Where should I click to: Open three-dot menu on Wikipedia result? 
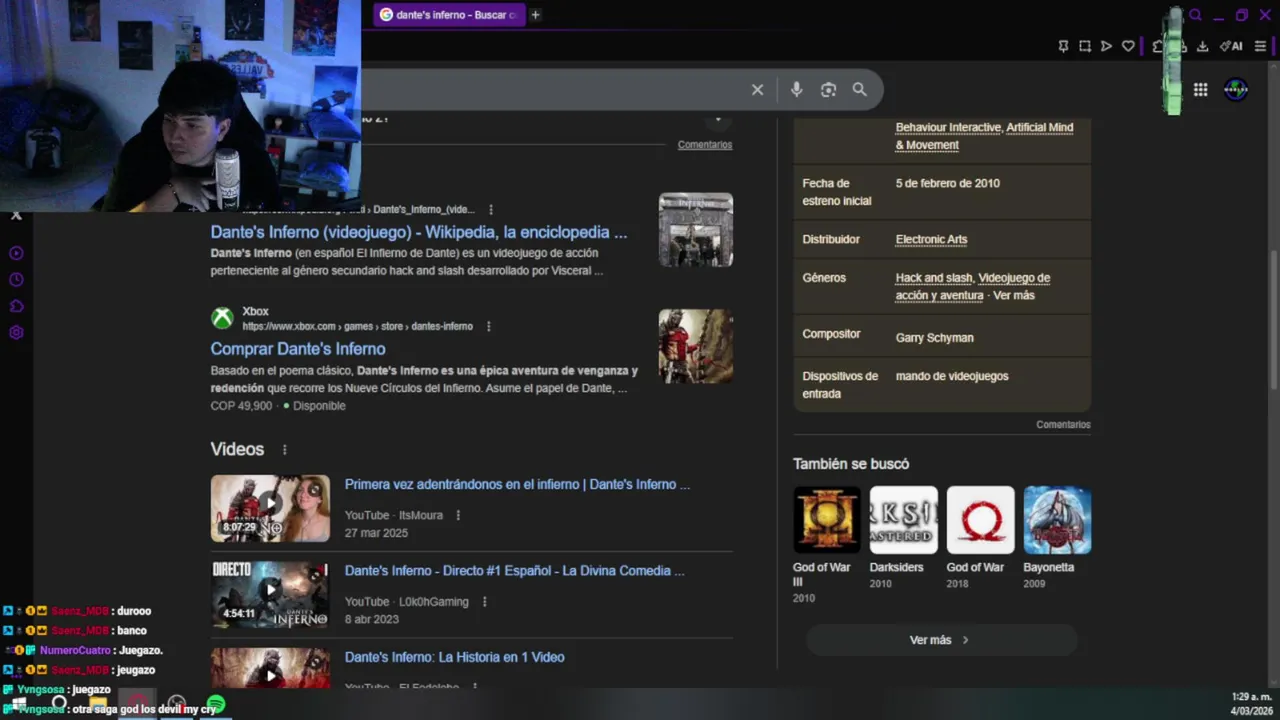[490, 210]
